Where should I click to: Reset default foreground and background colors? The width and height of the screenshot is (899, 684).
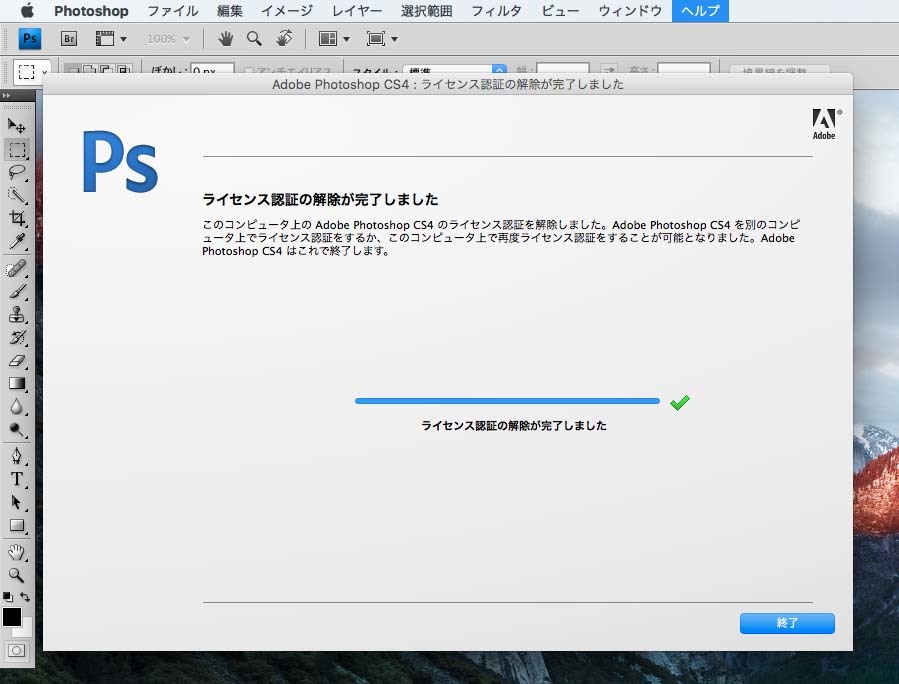(7, 597)
